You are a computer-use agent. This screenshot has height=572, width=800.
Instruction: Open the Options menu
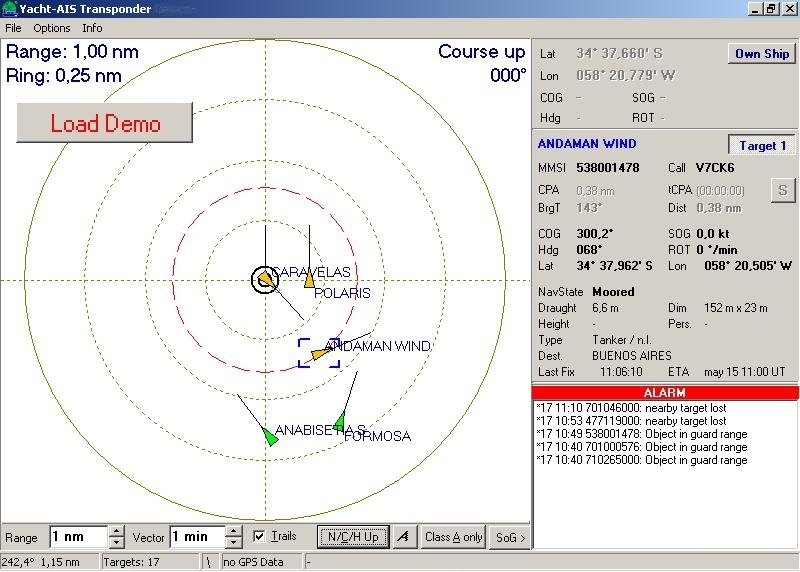(52, 28)
